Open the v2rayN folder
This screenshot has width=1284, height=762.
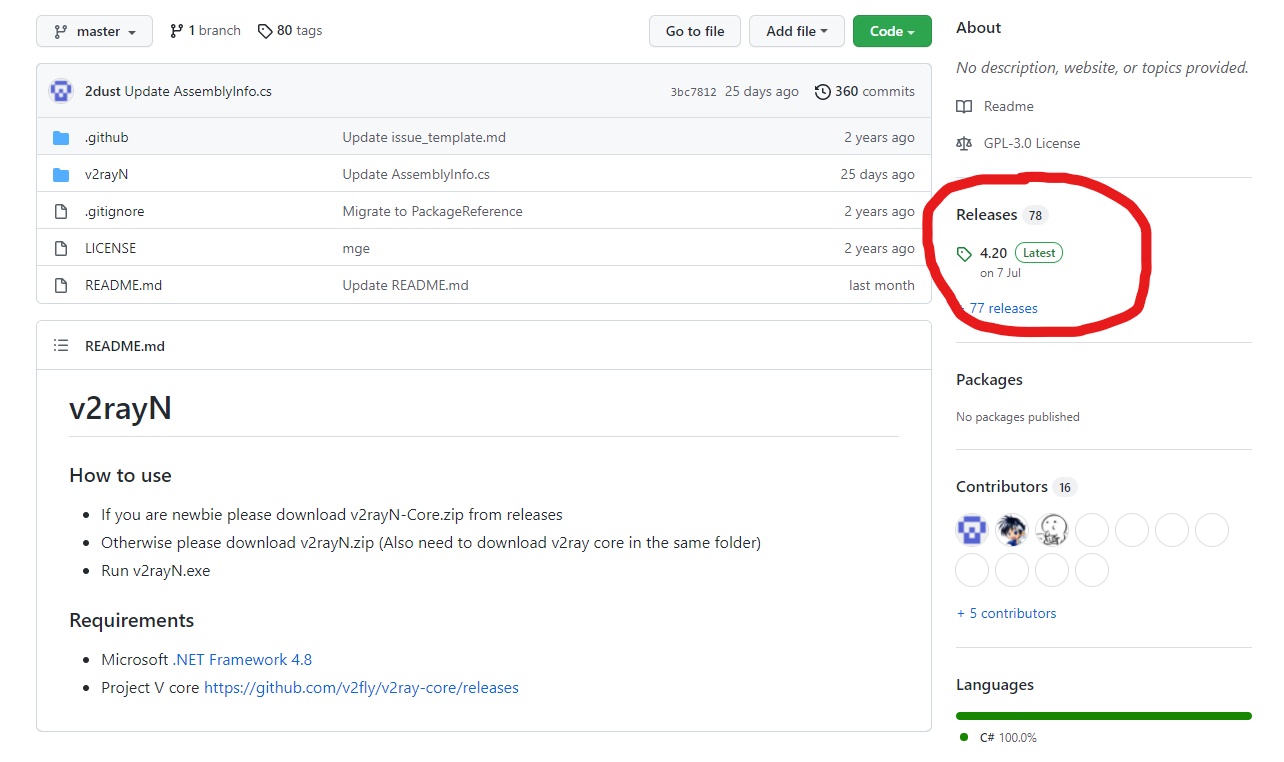[107, 174]
